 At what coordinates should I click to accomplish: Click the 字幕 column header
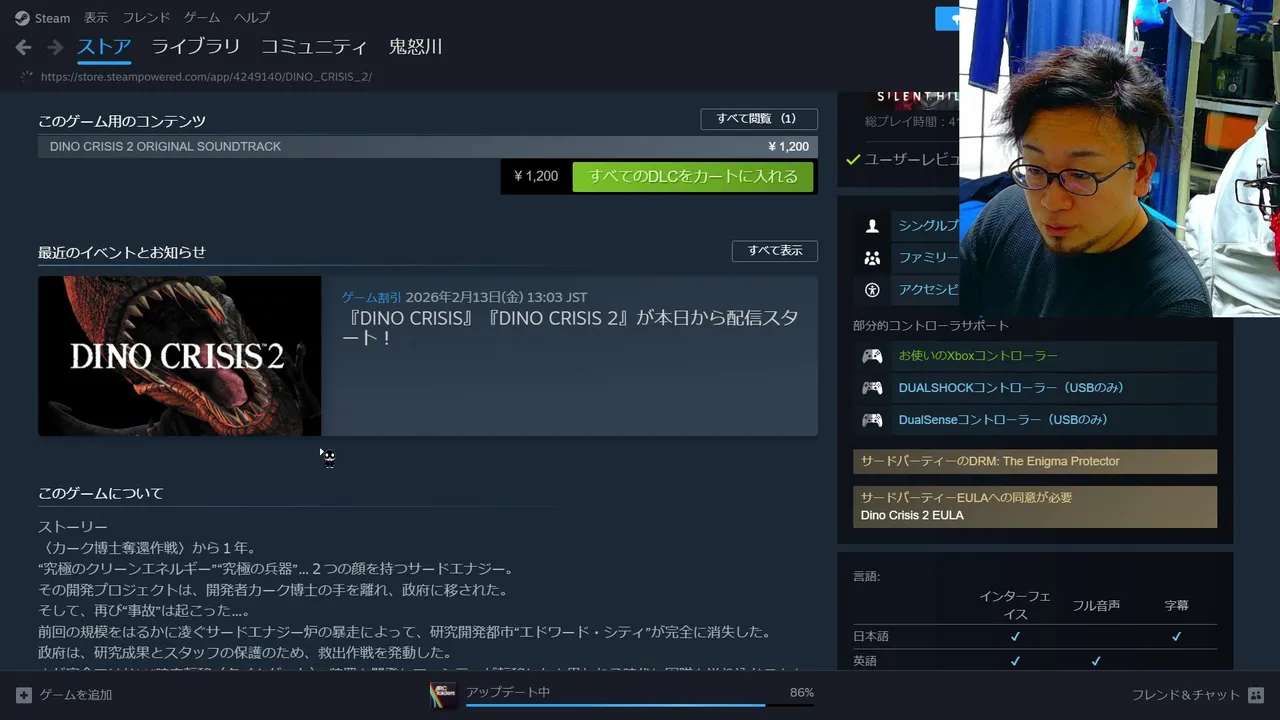point(1176,606)
